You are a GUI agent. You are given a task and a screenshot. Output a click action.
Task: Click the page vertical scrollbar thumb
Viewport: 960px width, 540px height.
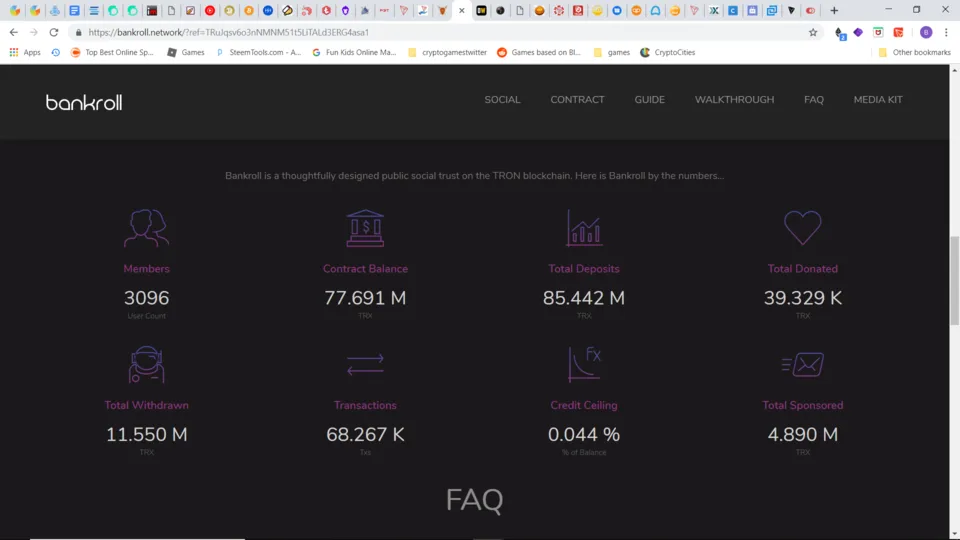[x=954, y=280]
